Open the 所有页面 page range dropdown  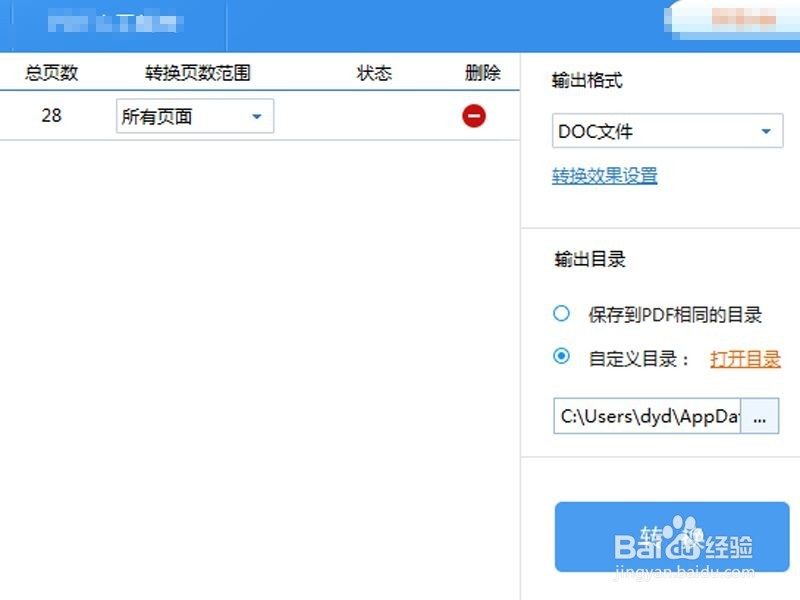pyautogui.click(x=195, y=116)
